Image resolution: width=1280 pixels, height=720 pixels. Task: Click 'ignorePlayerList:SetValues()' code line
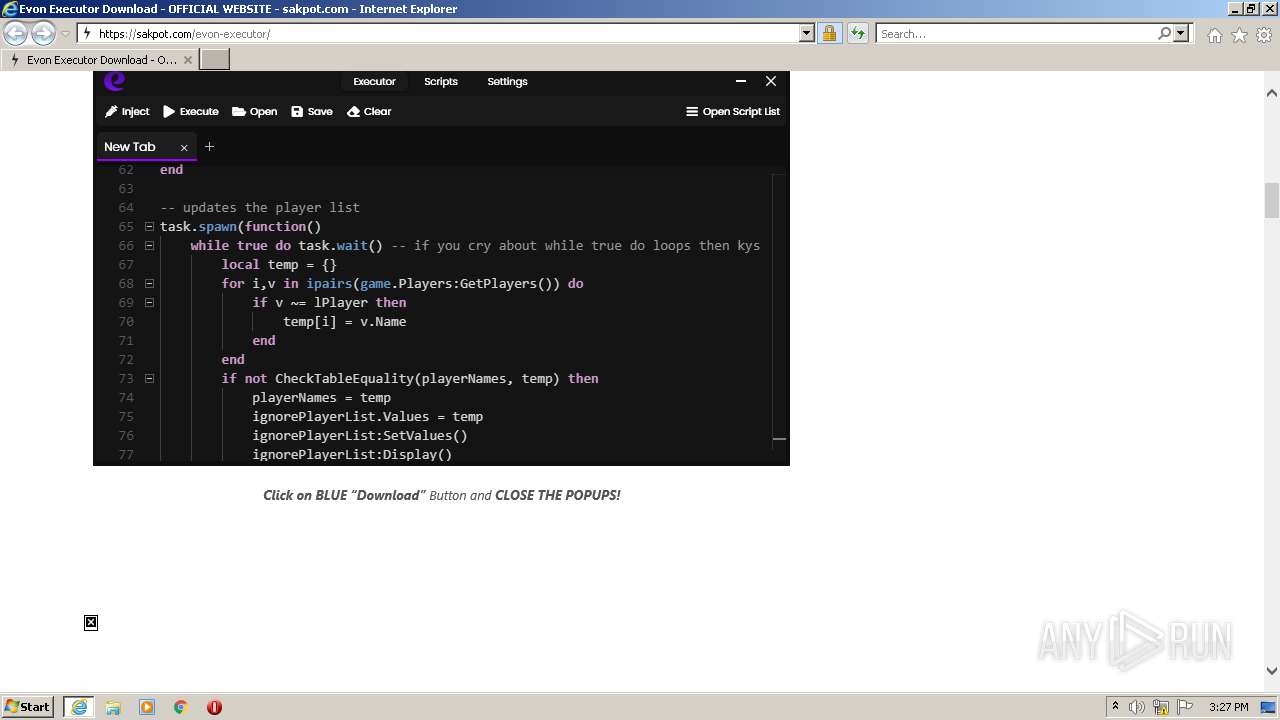click(360, 435)
